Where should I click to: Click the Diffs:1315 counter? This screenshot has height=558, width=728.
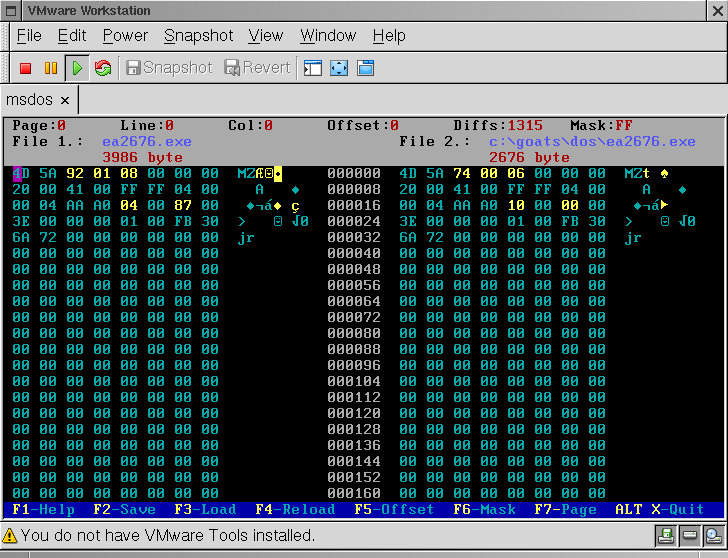pos(498,125)
